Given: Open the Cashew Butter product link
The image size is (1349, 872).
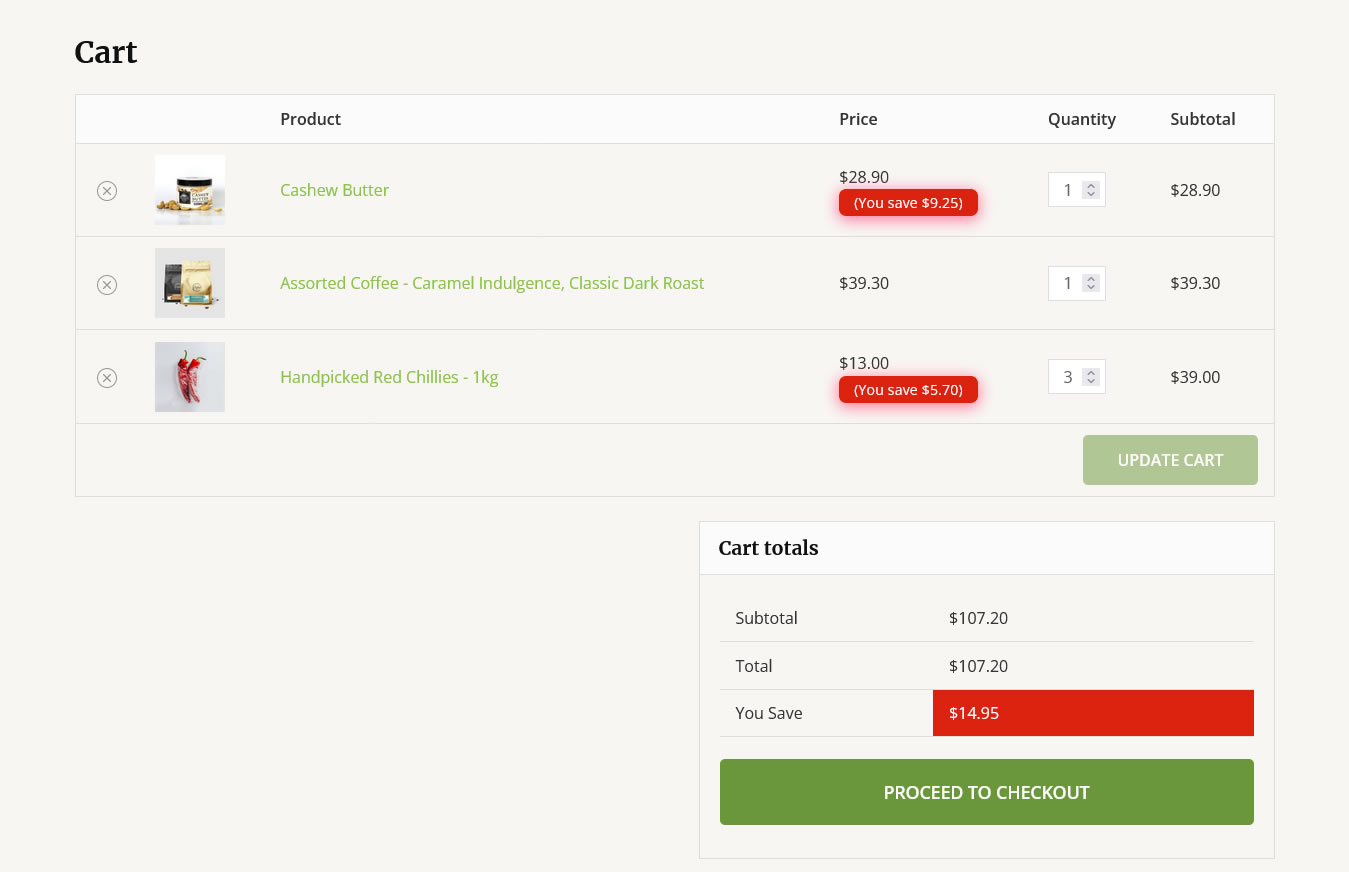Looking at the screenshot, I should click(x=334, y=190).
